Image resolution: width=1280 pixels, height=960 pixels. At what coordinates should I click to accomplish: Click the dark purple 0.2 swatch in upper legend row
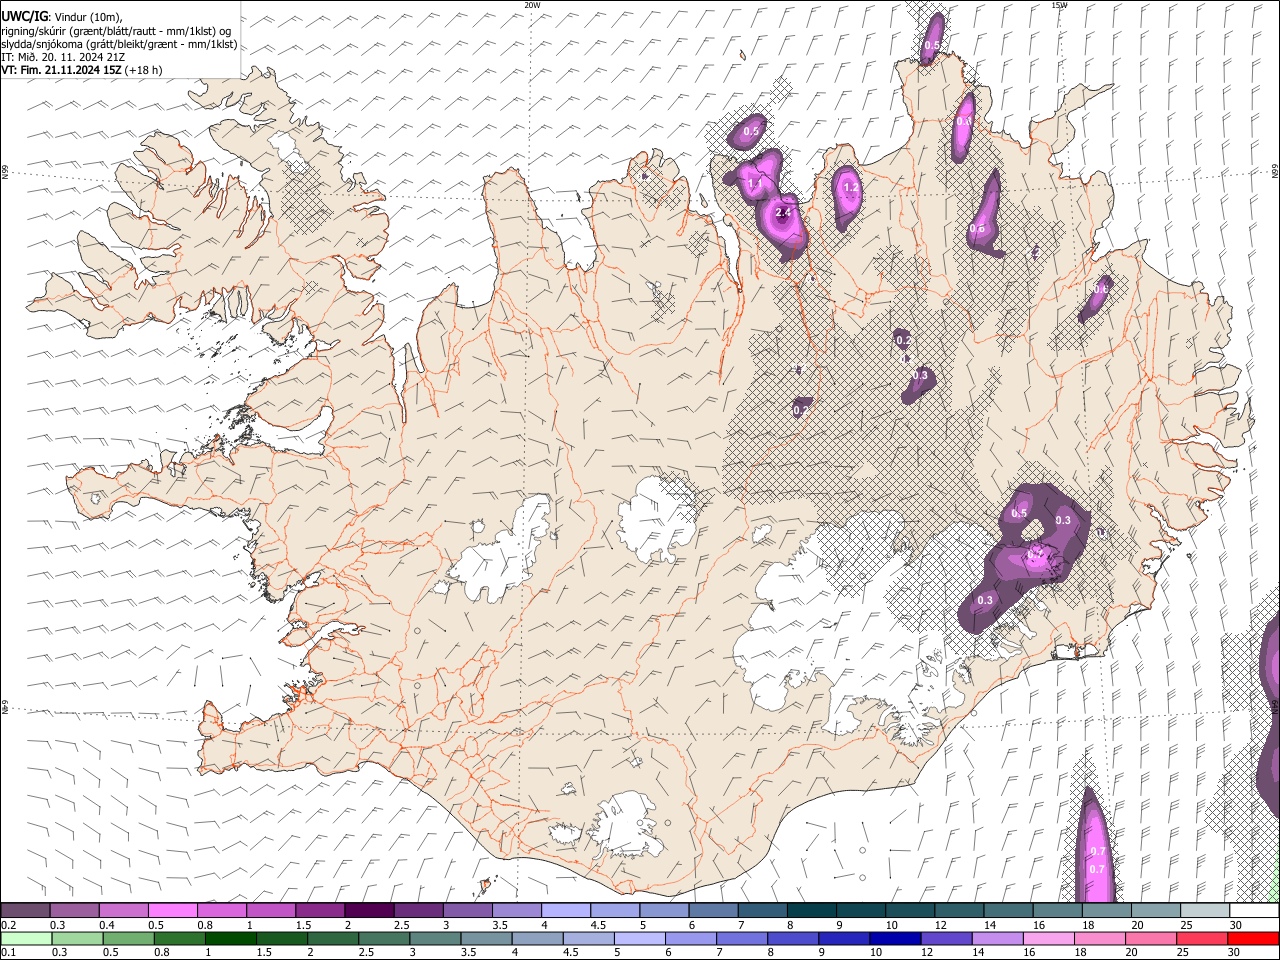point(25,910)
